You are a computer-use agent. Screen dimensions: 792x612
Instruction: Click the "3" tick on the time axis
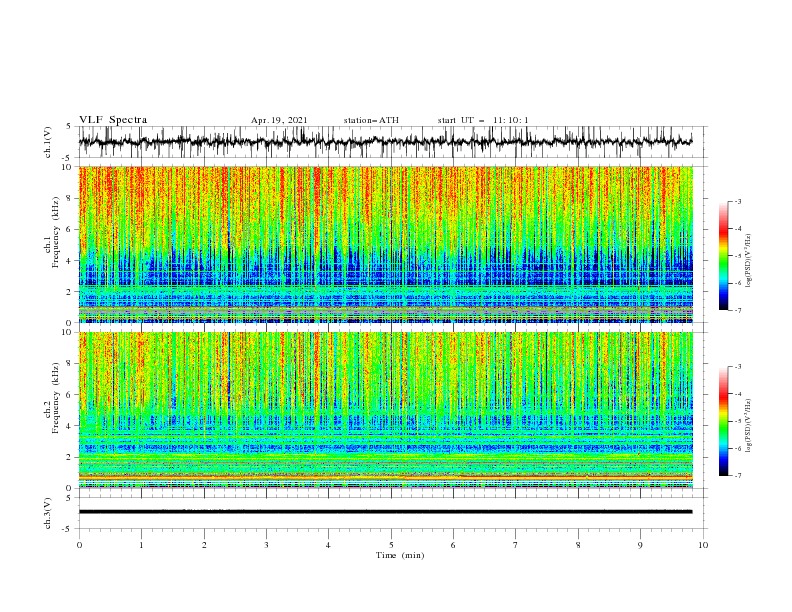click(x=266, y=545)
